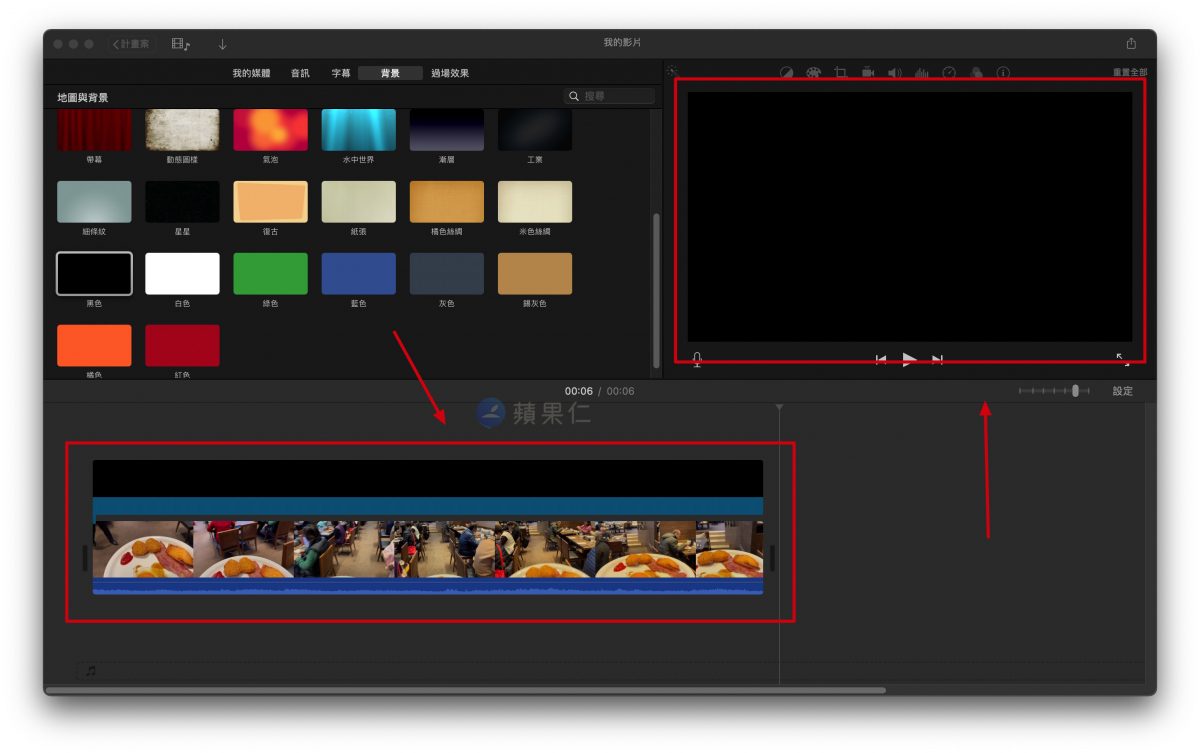
Task: Select the 灰色 gray background swatch
Action: [446, 273]
